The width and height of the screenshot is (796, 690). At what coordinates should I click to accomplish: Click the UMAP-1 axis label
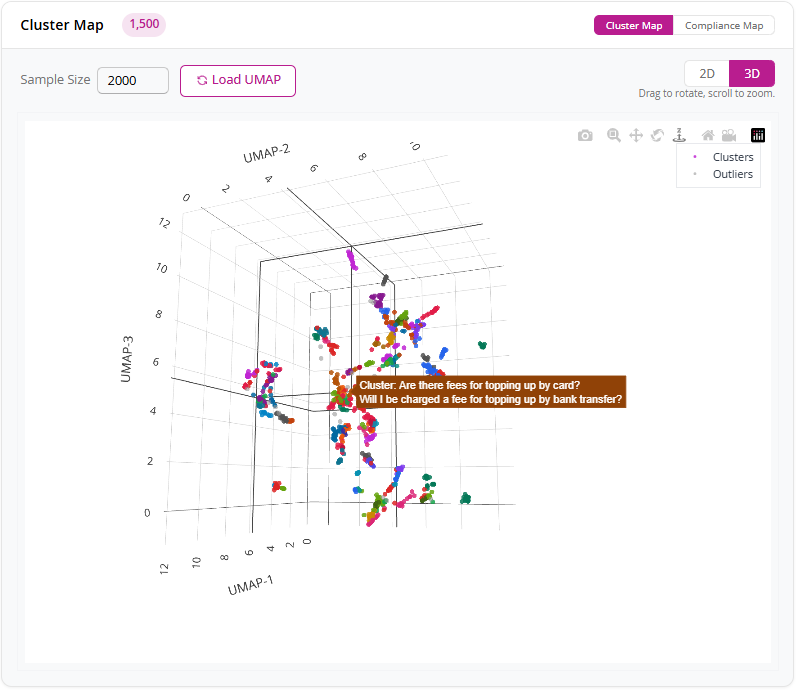tap(250, 585)
